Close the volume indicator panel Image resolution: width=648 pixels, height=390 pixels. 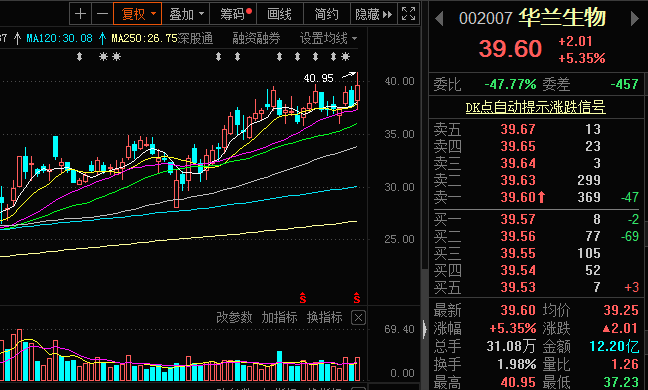click(358, 318)
